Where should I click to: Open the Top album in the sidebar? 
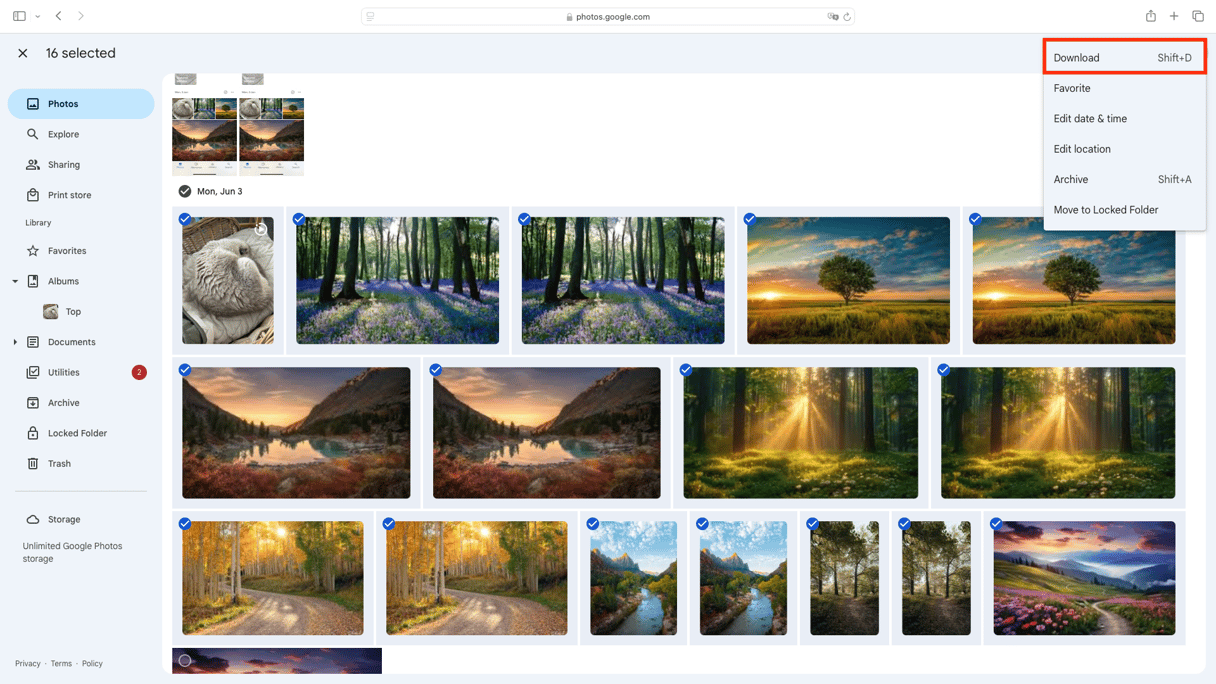click(81, 312)
